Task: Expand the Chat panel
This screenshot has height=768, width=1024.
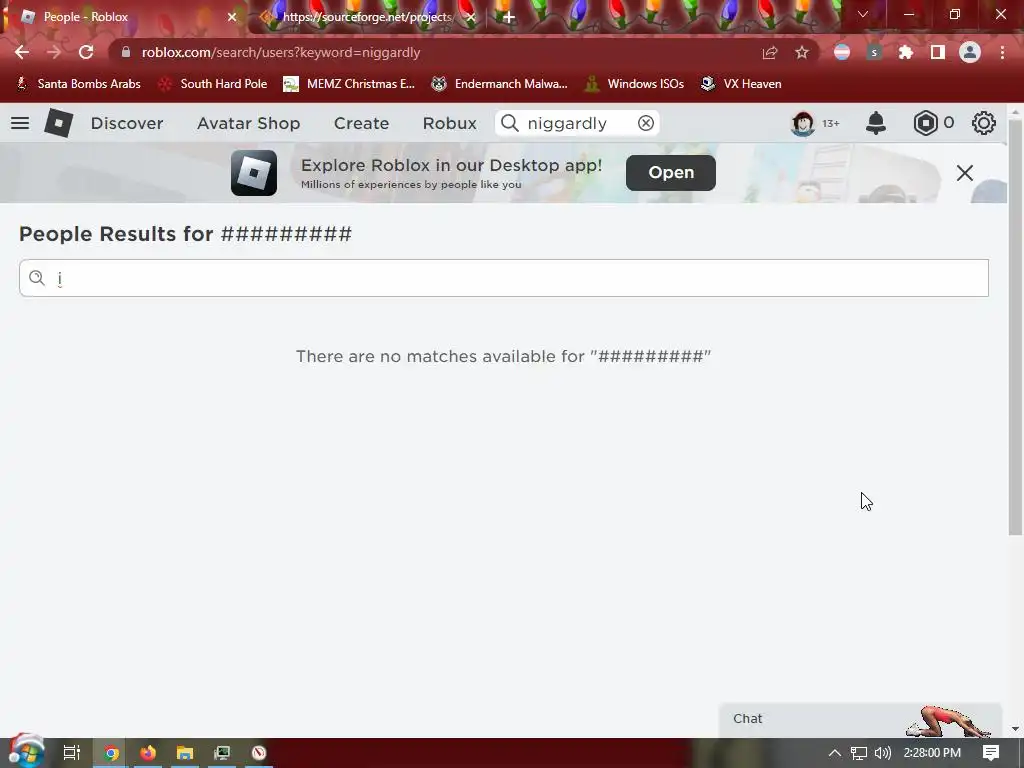Action: point(860,720)
